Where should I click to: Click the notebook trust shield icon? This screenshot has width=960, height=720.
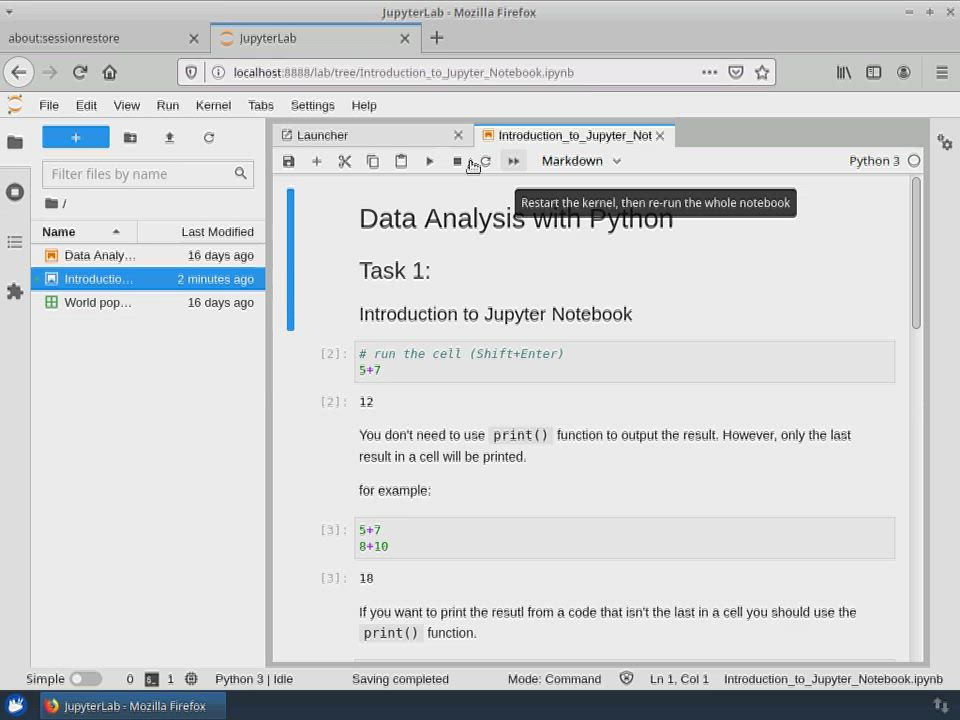(x=626, y=678)
